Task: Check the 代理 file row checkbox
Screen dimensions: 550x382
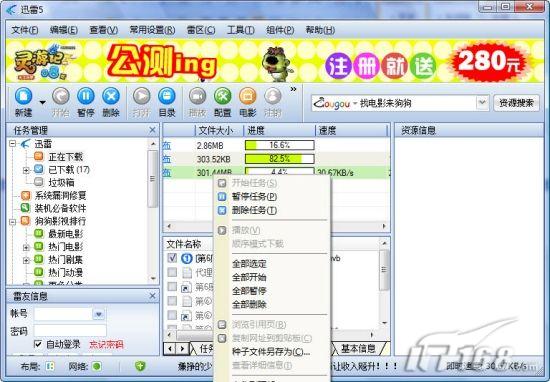Action: (x=172, y=272)
